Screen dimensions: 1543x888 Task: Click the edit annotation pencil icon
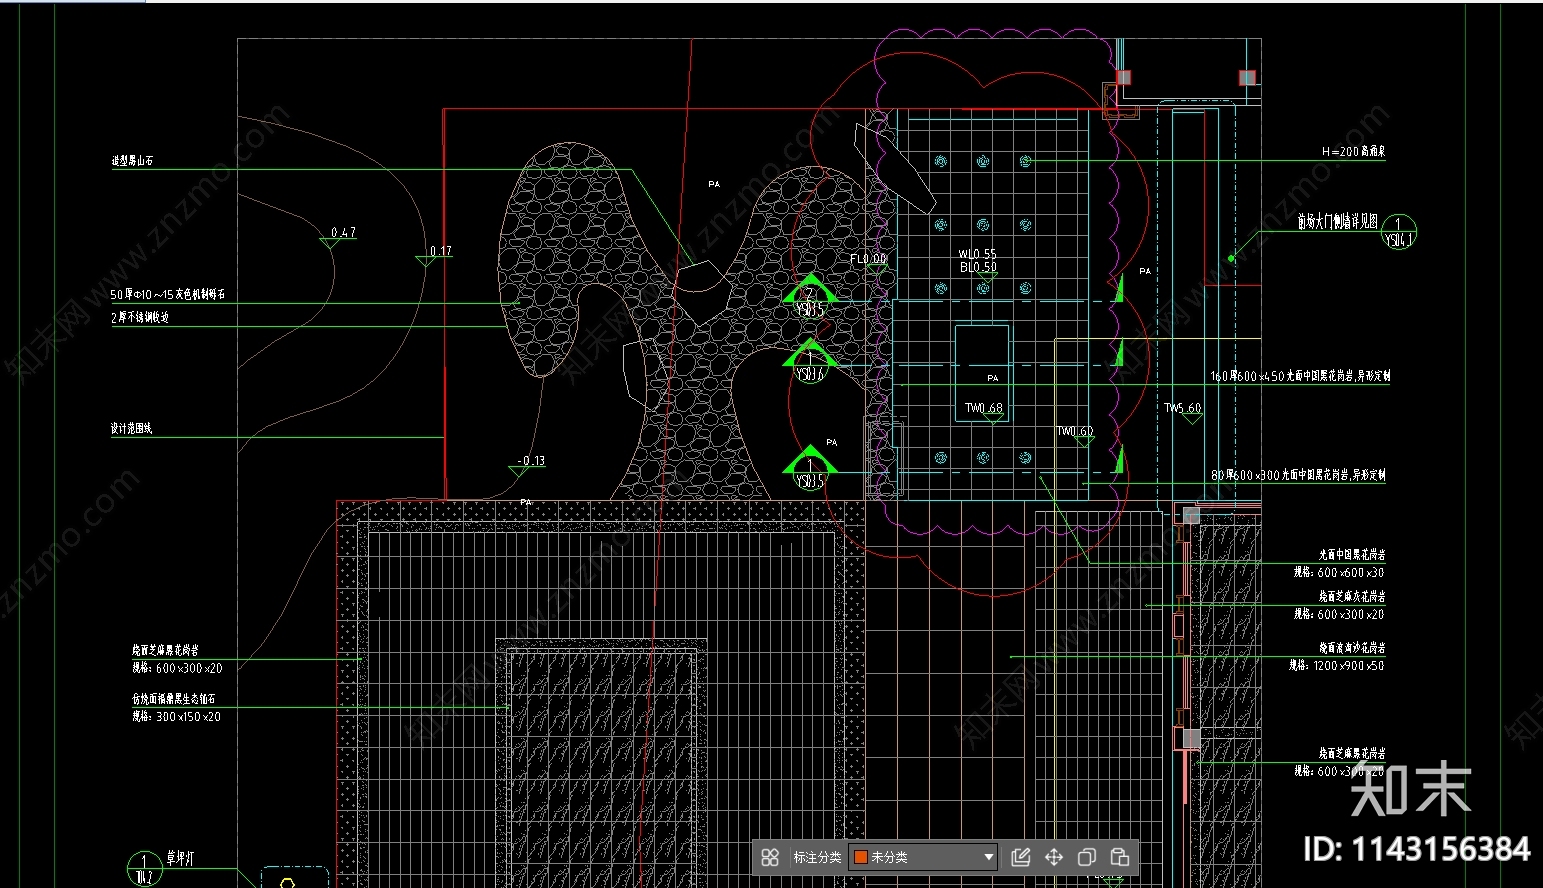click(1021, 857)
